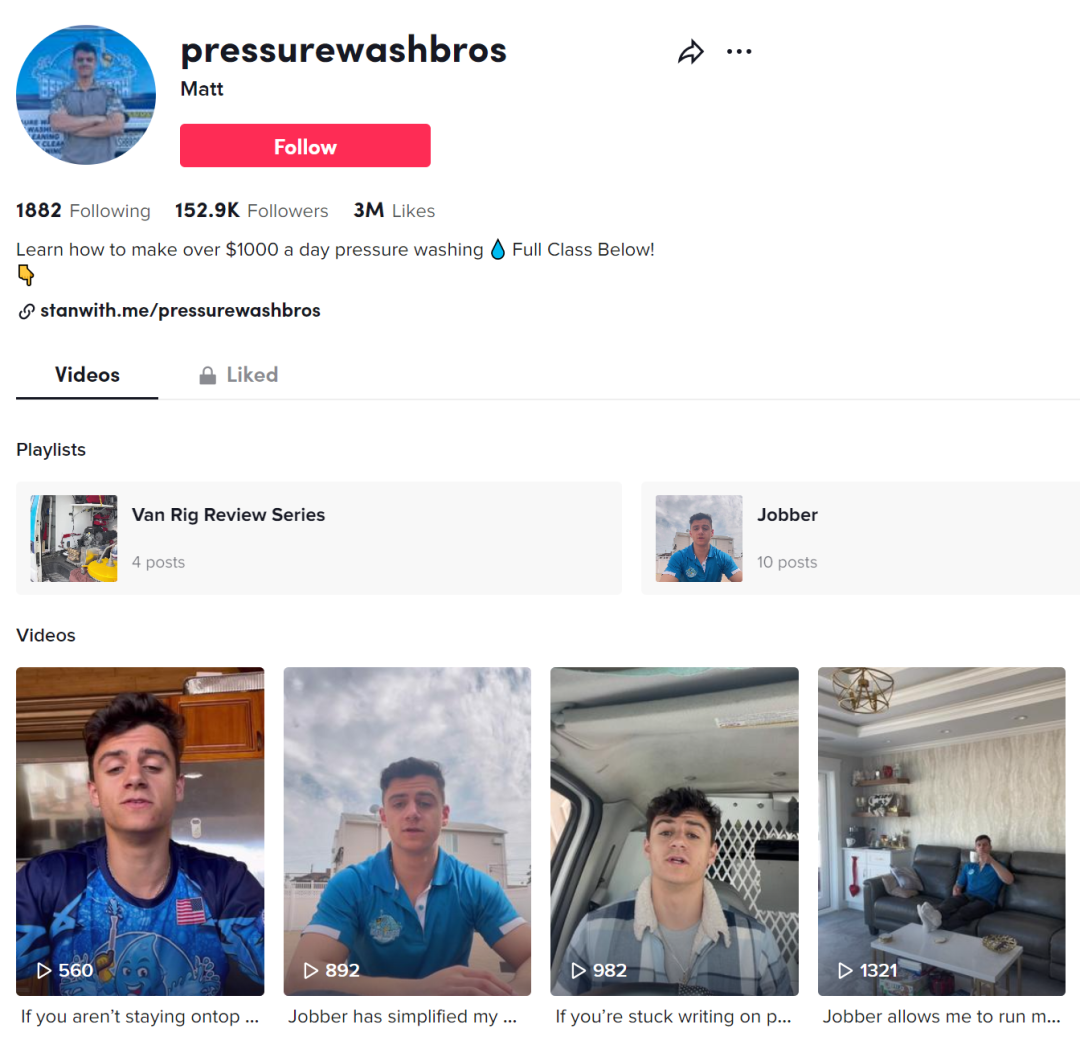1080x1045 pixels.
Task: Click the play icon on the 982 views video
Action: [579, 971]
